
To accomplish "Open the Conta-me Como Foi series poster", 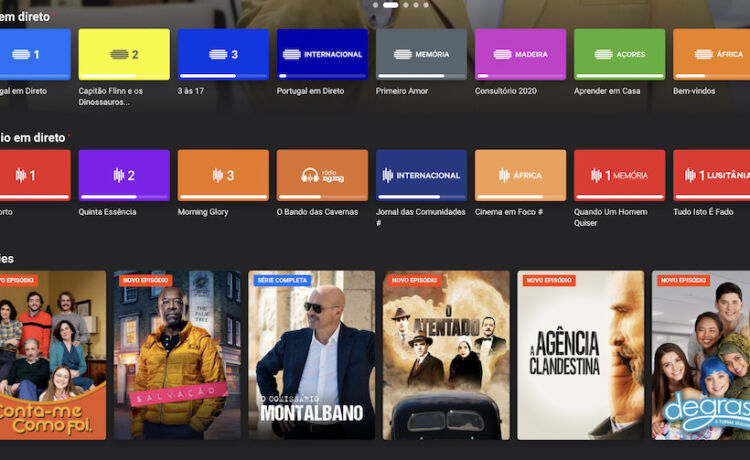I will tap(53, 355).
